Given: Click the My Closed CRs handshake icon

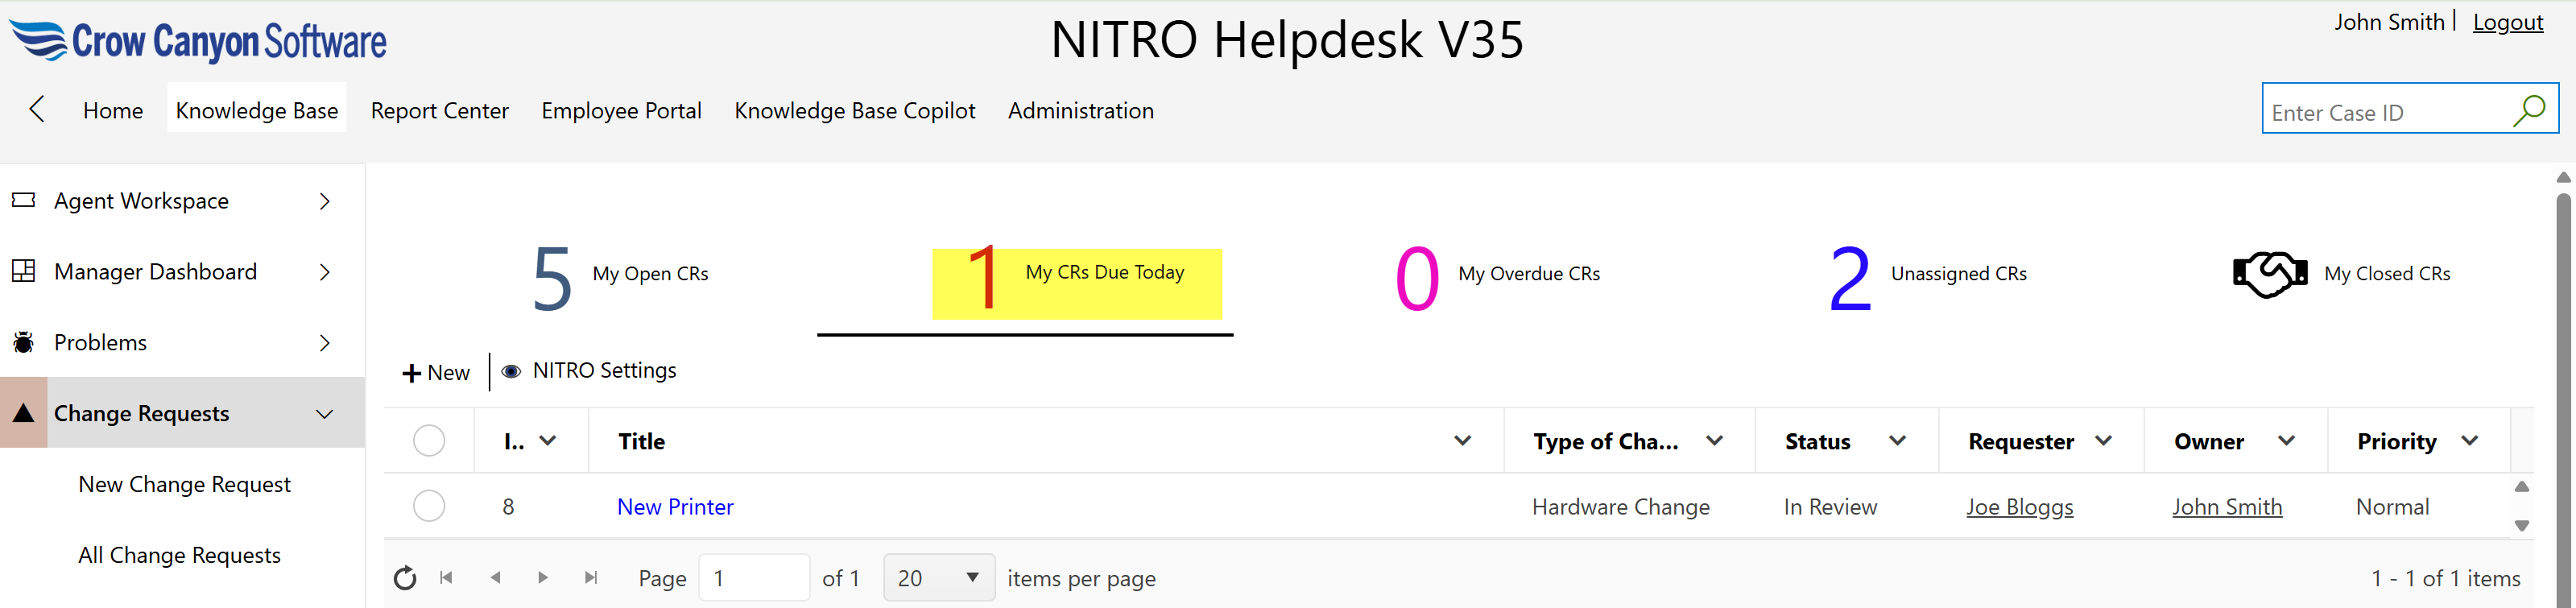Looking at the screenshot, I should 2269,273.
